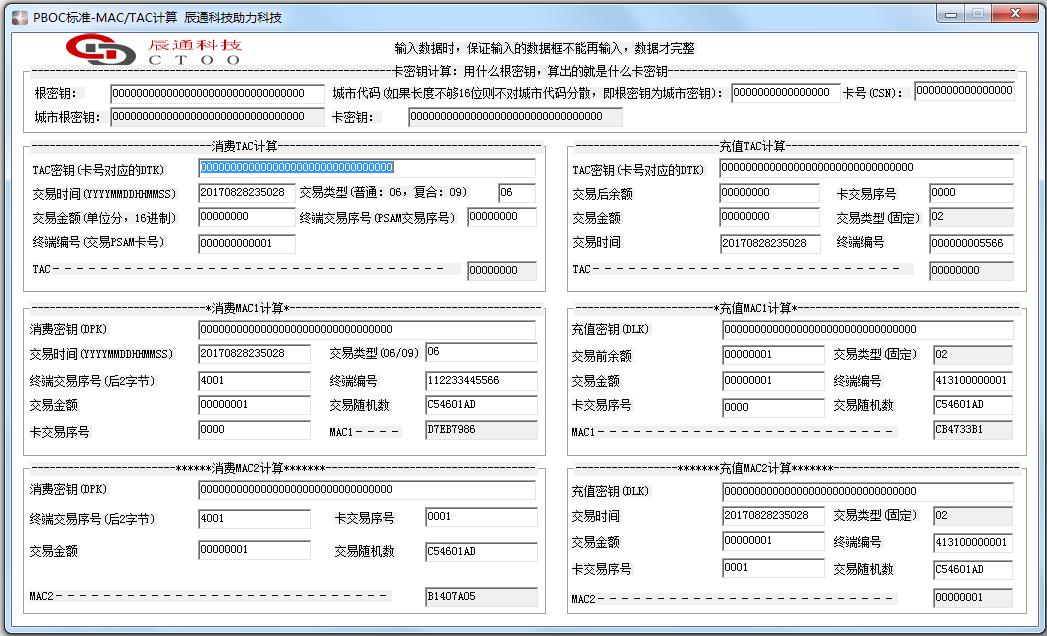
Task: Click 交易时间 field in 消费MAC1计算
Action: pyautogui.click(x=254, y=354)
